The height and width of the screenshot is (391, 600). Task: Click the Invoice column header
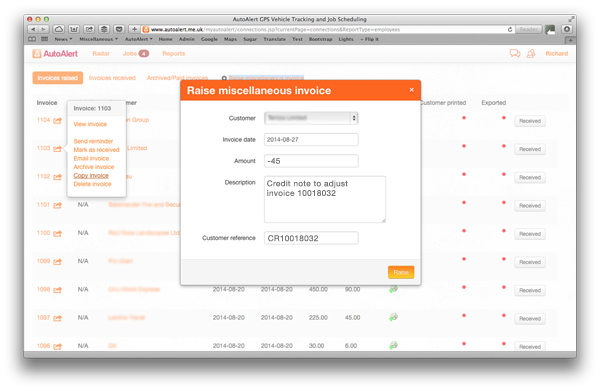(x=47, y=103)
